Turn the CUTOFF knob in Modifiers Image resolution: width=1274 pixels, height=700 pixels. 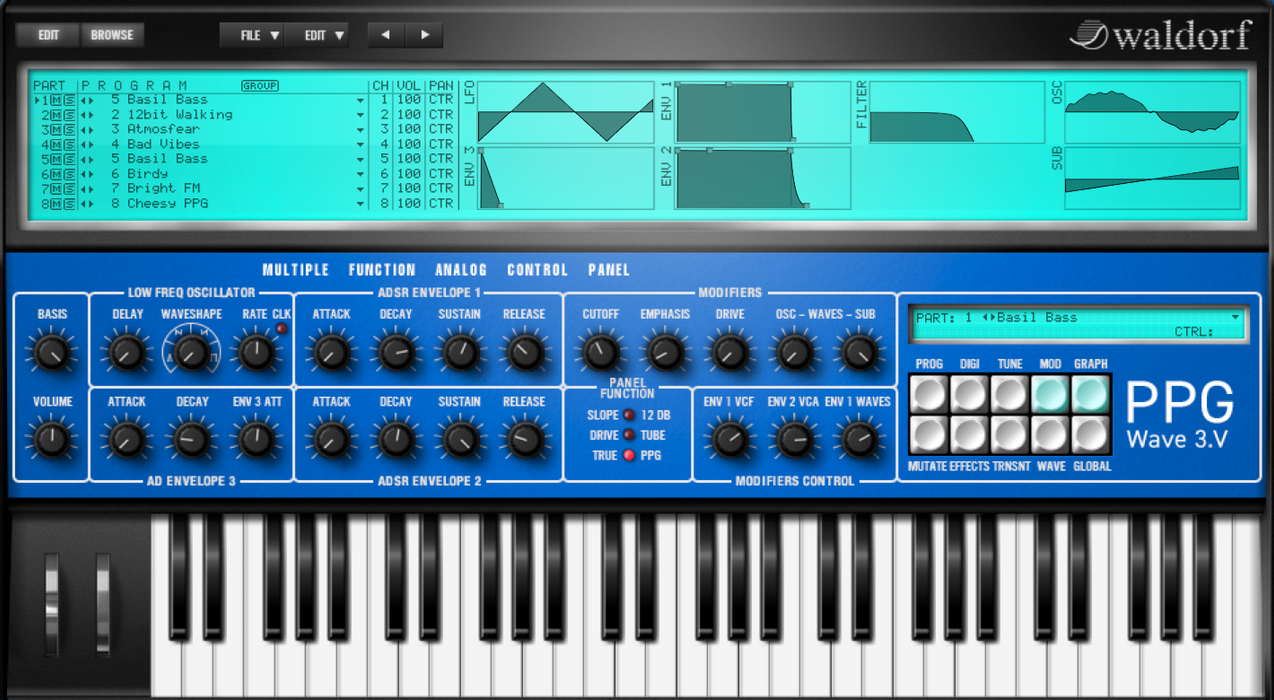(601, 352)
